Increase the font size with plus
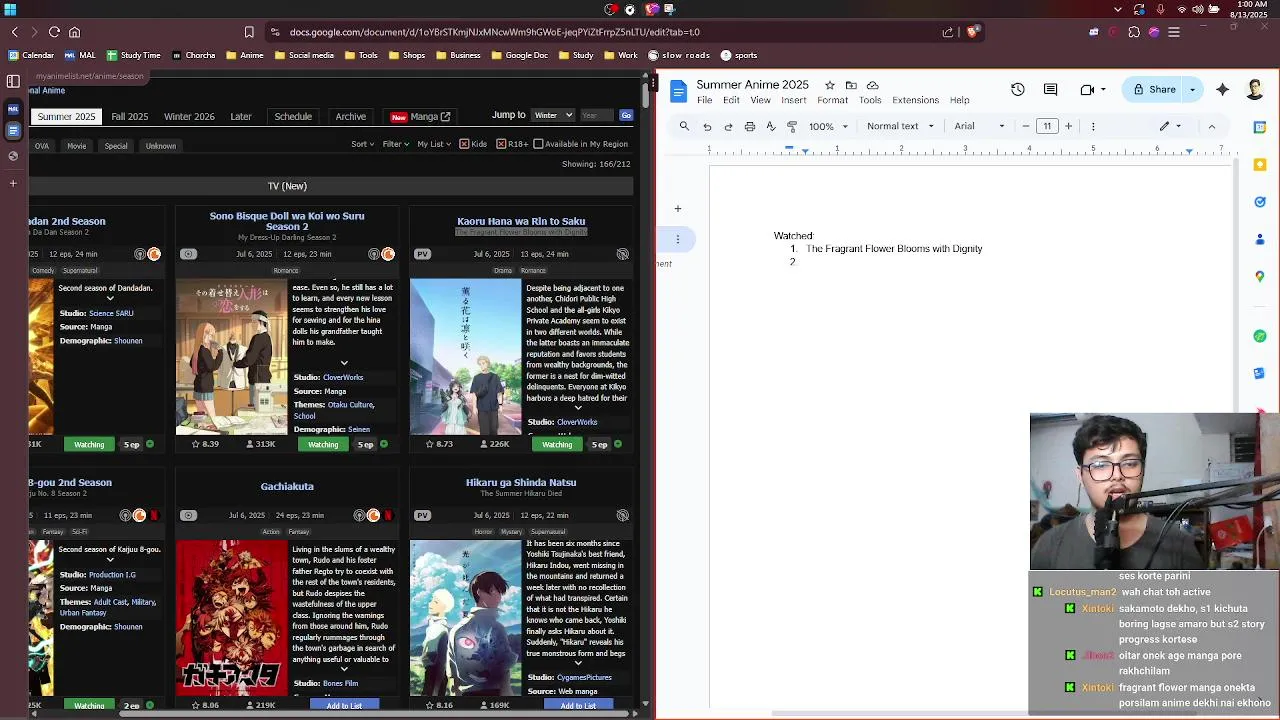This screenshot has height=720, width=1280. (1068, 126)
